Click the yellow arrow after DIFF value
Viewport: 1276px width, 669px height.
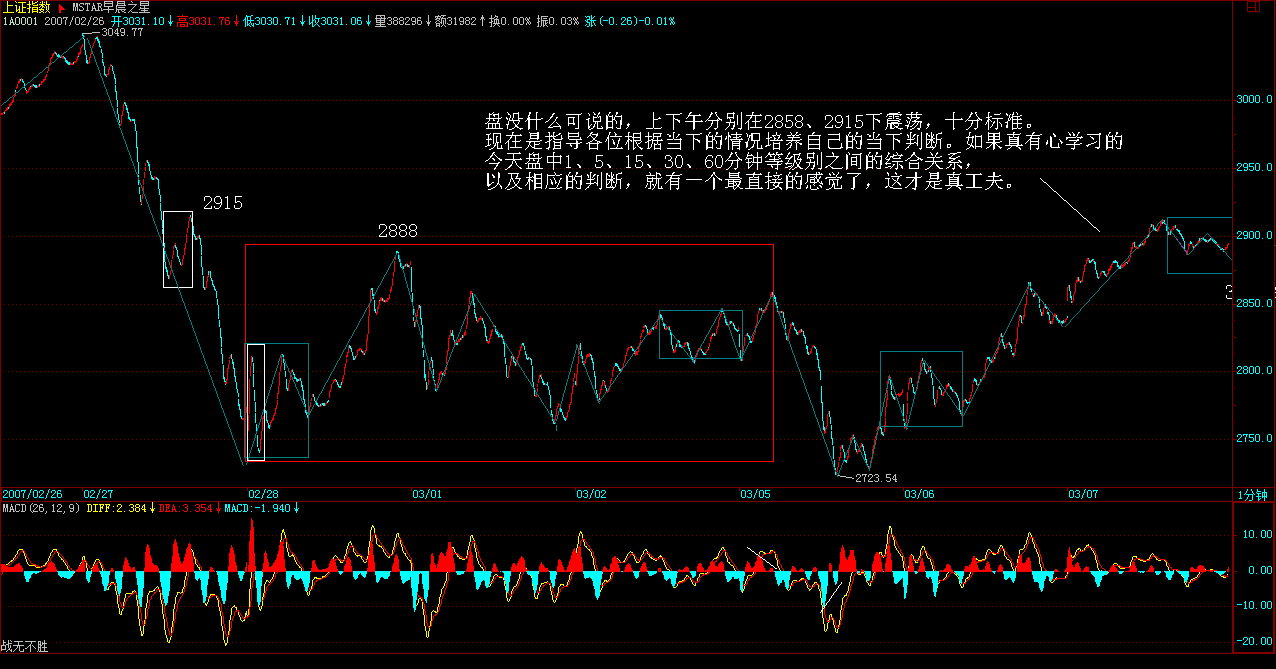[x=152, y=508]
